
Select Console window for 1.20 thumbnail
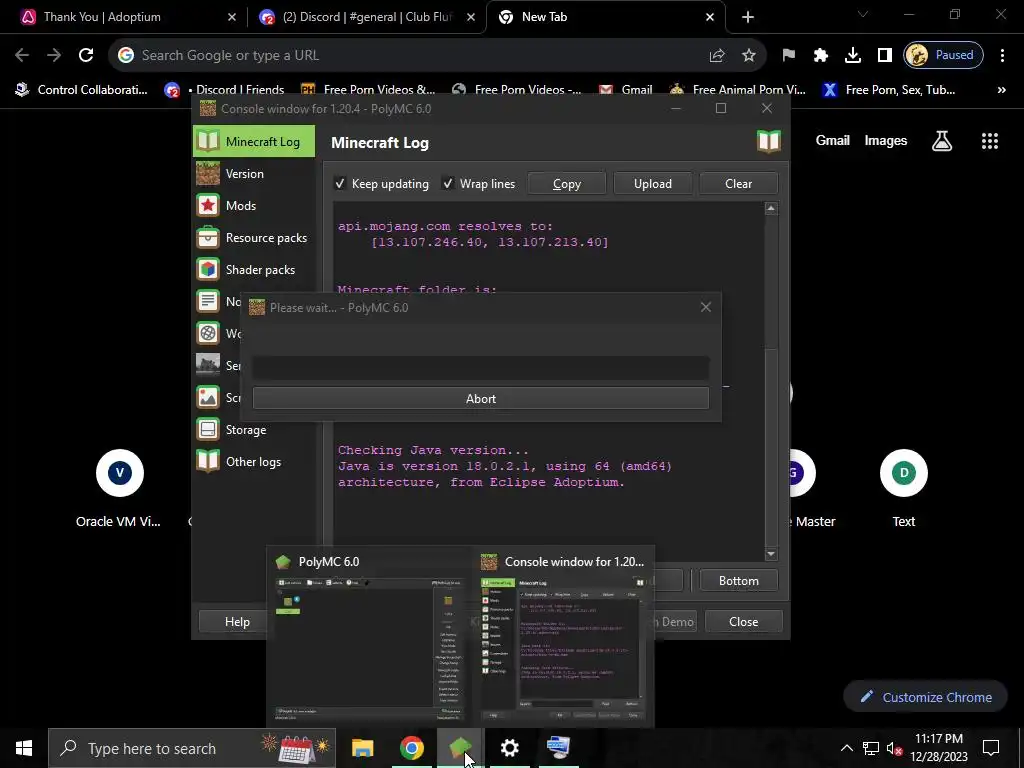coord(563,637)
